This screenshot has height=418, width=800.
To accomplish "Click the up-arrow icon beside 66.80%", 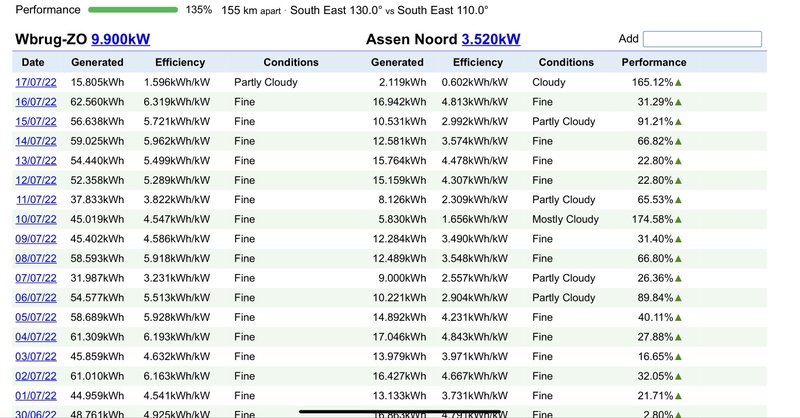I will pos(678,259).
